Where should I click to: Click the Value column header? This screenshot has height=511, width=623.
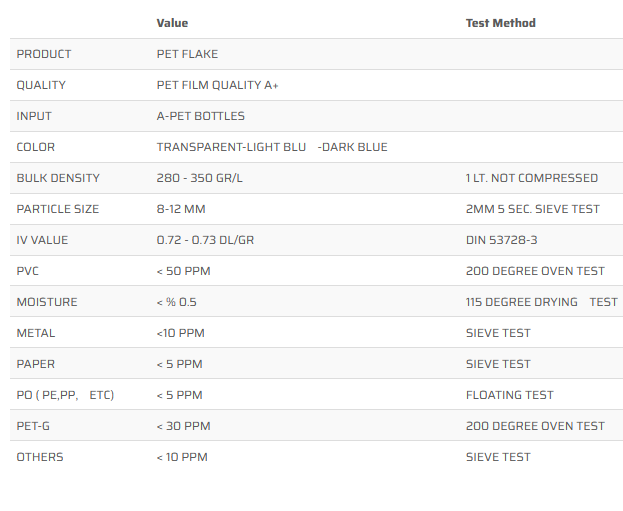tap(172, 23)
